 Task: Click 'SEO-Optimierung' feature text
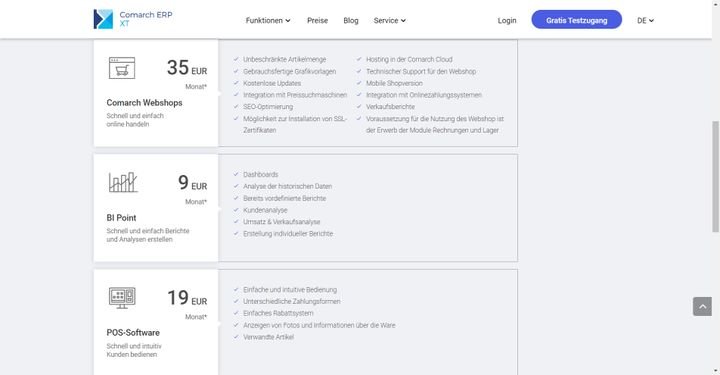tap(268, 107)
